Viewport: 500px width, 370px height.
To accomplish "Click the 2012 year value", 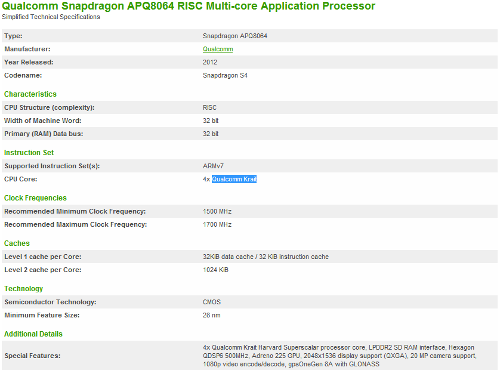I will [210, 62].
